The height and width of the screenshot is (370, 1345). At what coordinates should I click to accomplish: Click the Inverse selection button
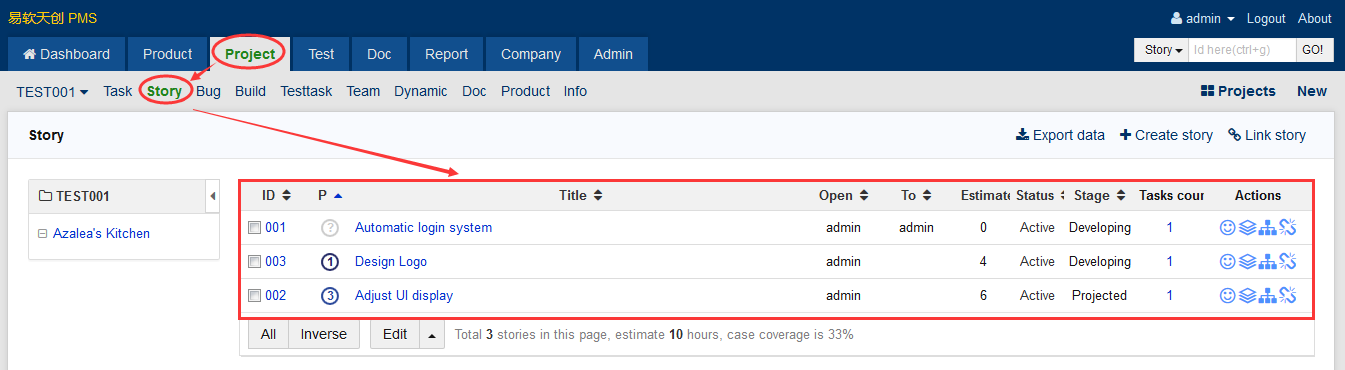[x=324, y=335]
